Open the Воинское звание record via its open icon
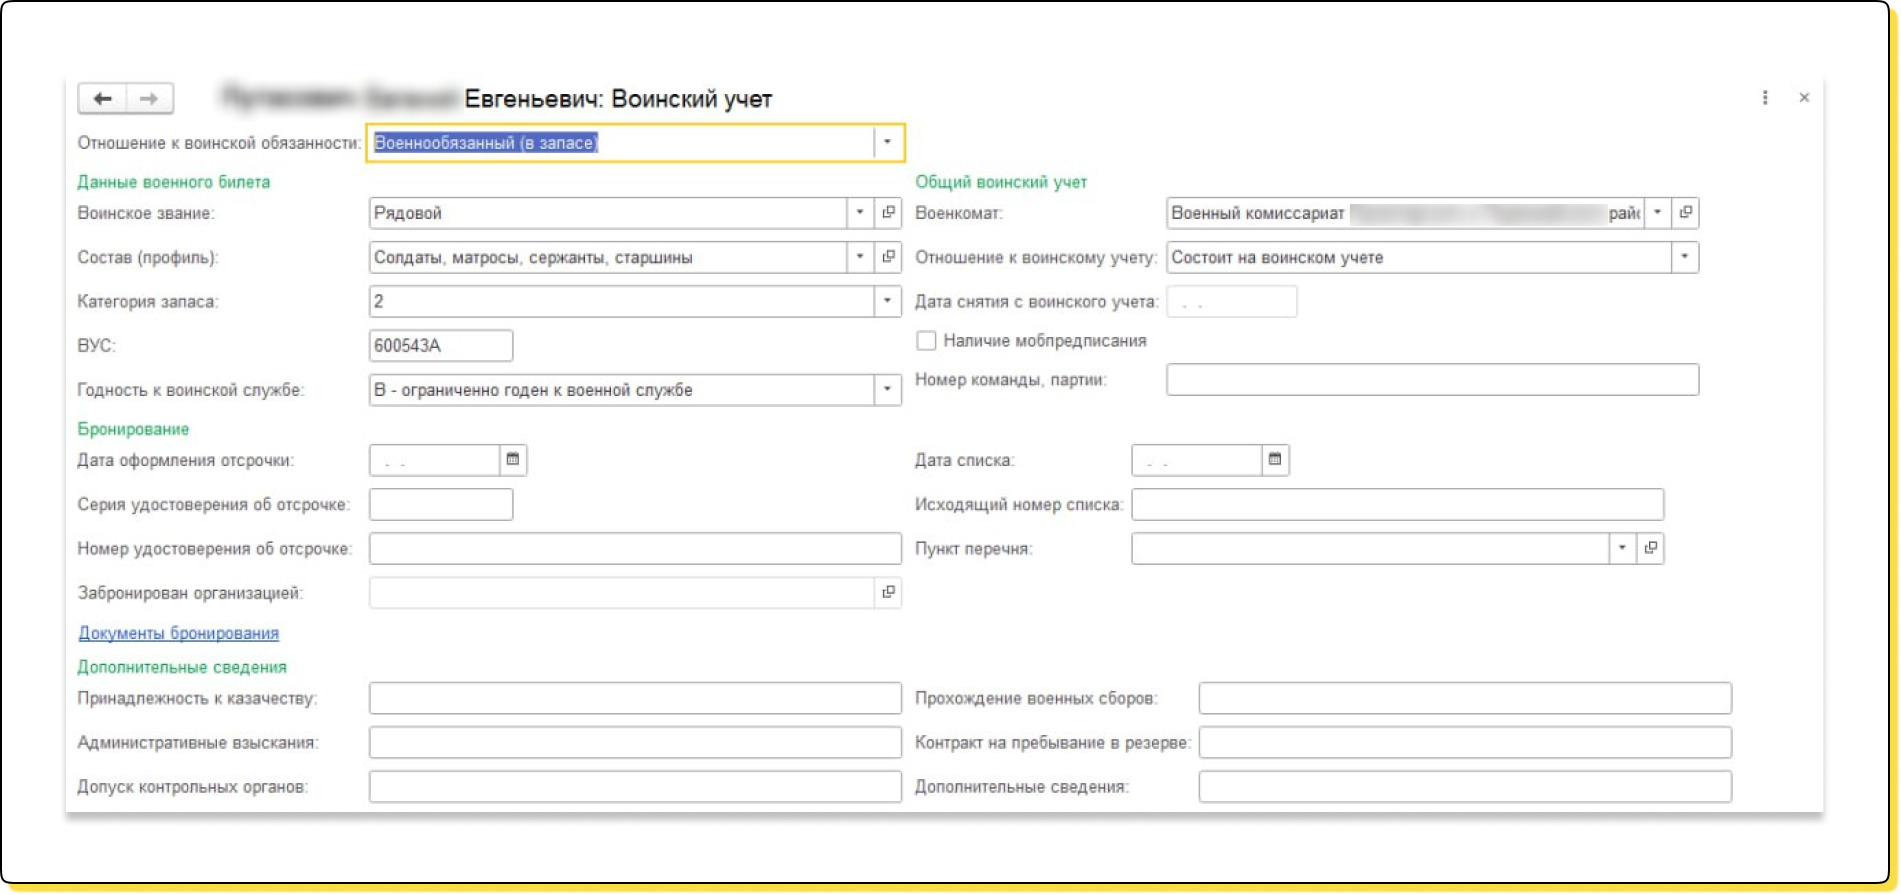1901x895 pixels. click(888, 213)
